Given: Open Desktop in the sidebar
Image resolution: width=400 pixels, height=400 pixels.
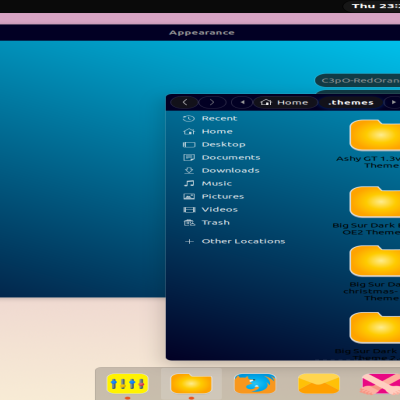Looking at the screenshot, I should click(224, 144).
